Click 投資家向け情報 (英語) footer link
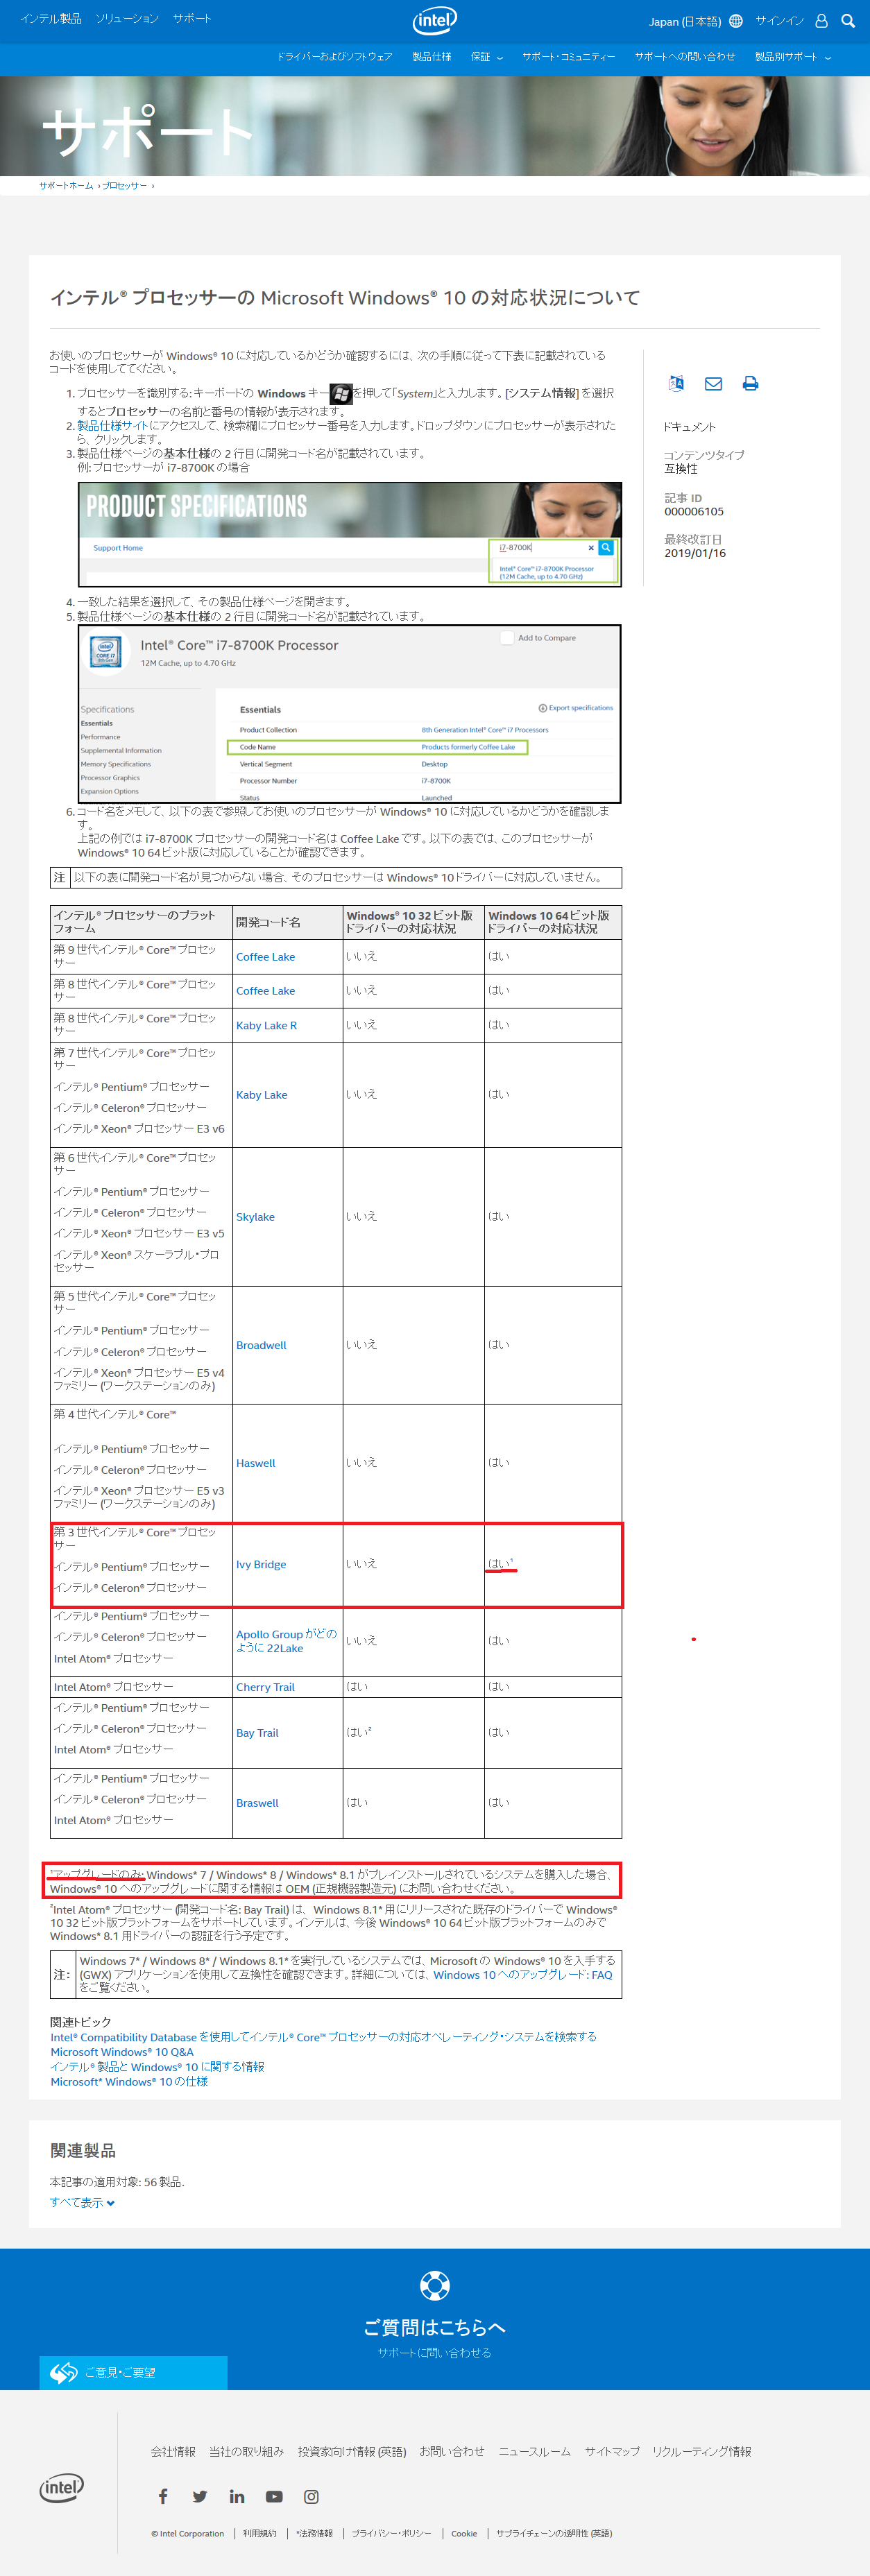This screenshot has width=870, height=2576. pyautogui.click(x=352, y=2451)
